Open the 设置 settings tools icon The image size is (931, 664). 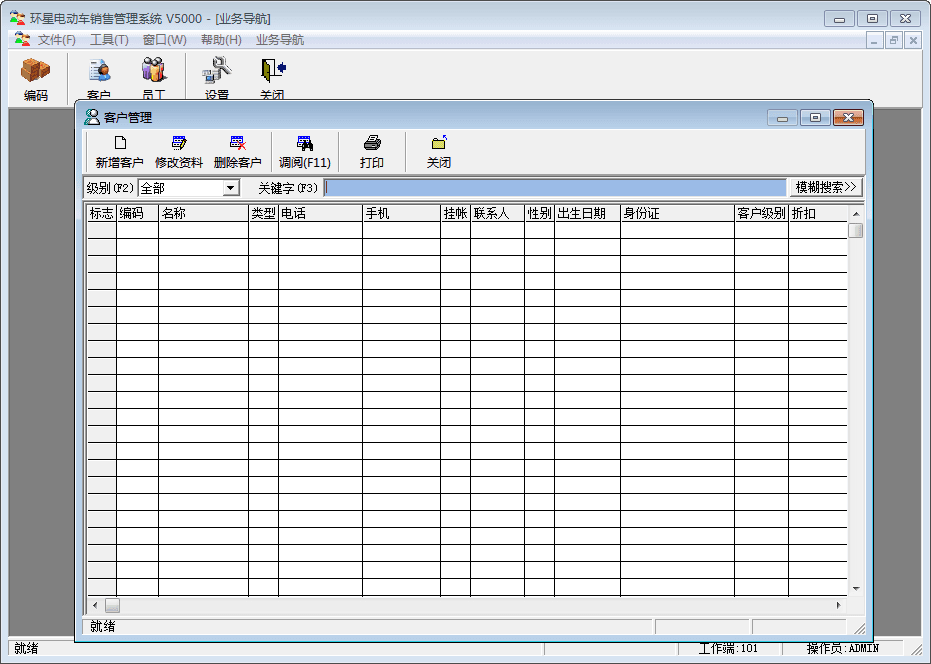(x=217, y=72)
